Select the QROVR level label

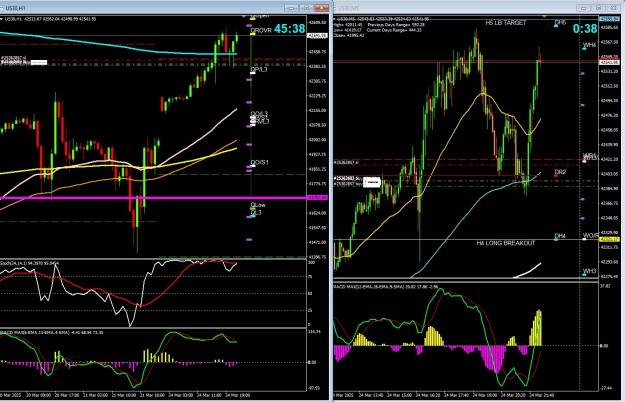tap(261, 30)
